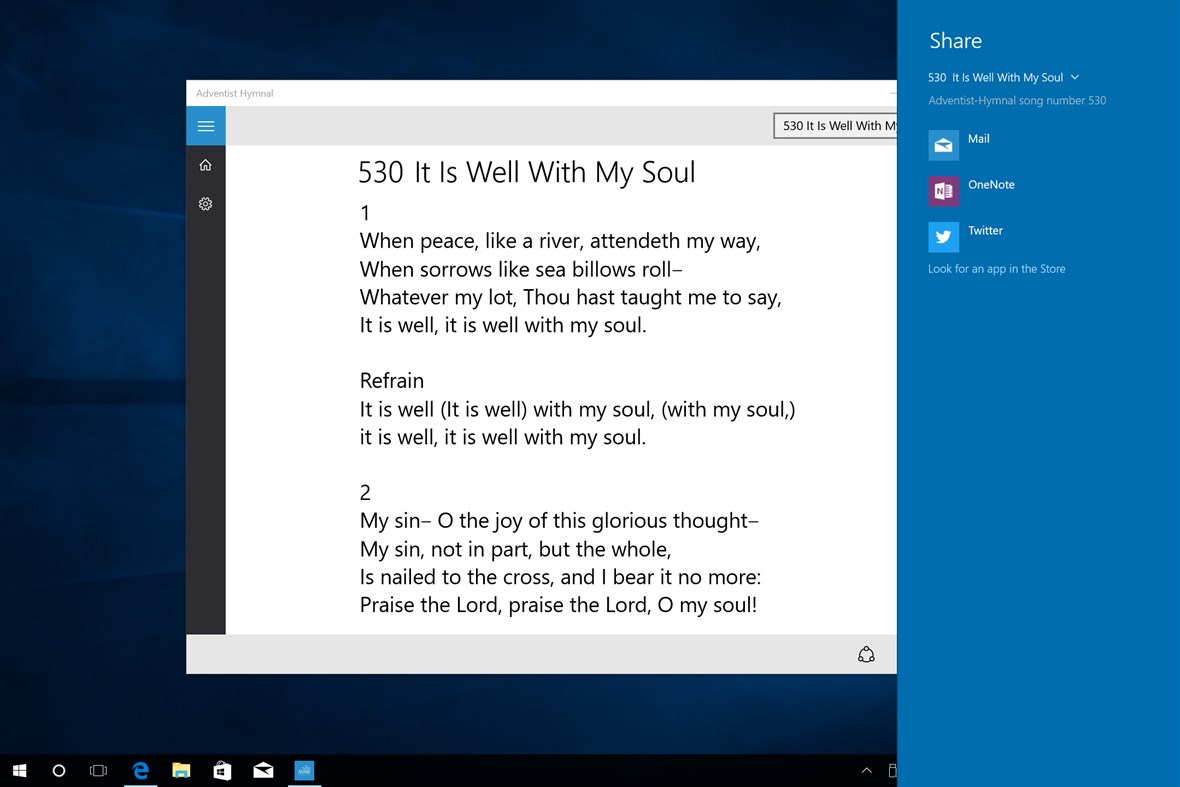Click the Share pane heading

coord(954,41)
